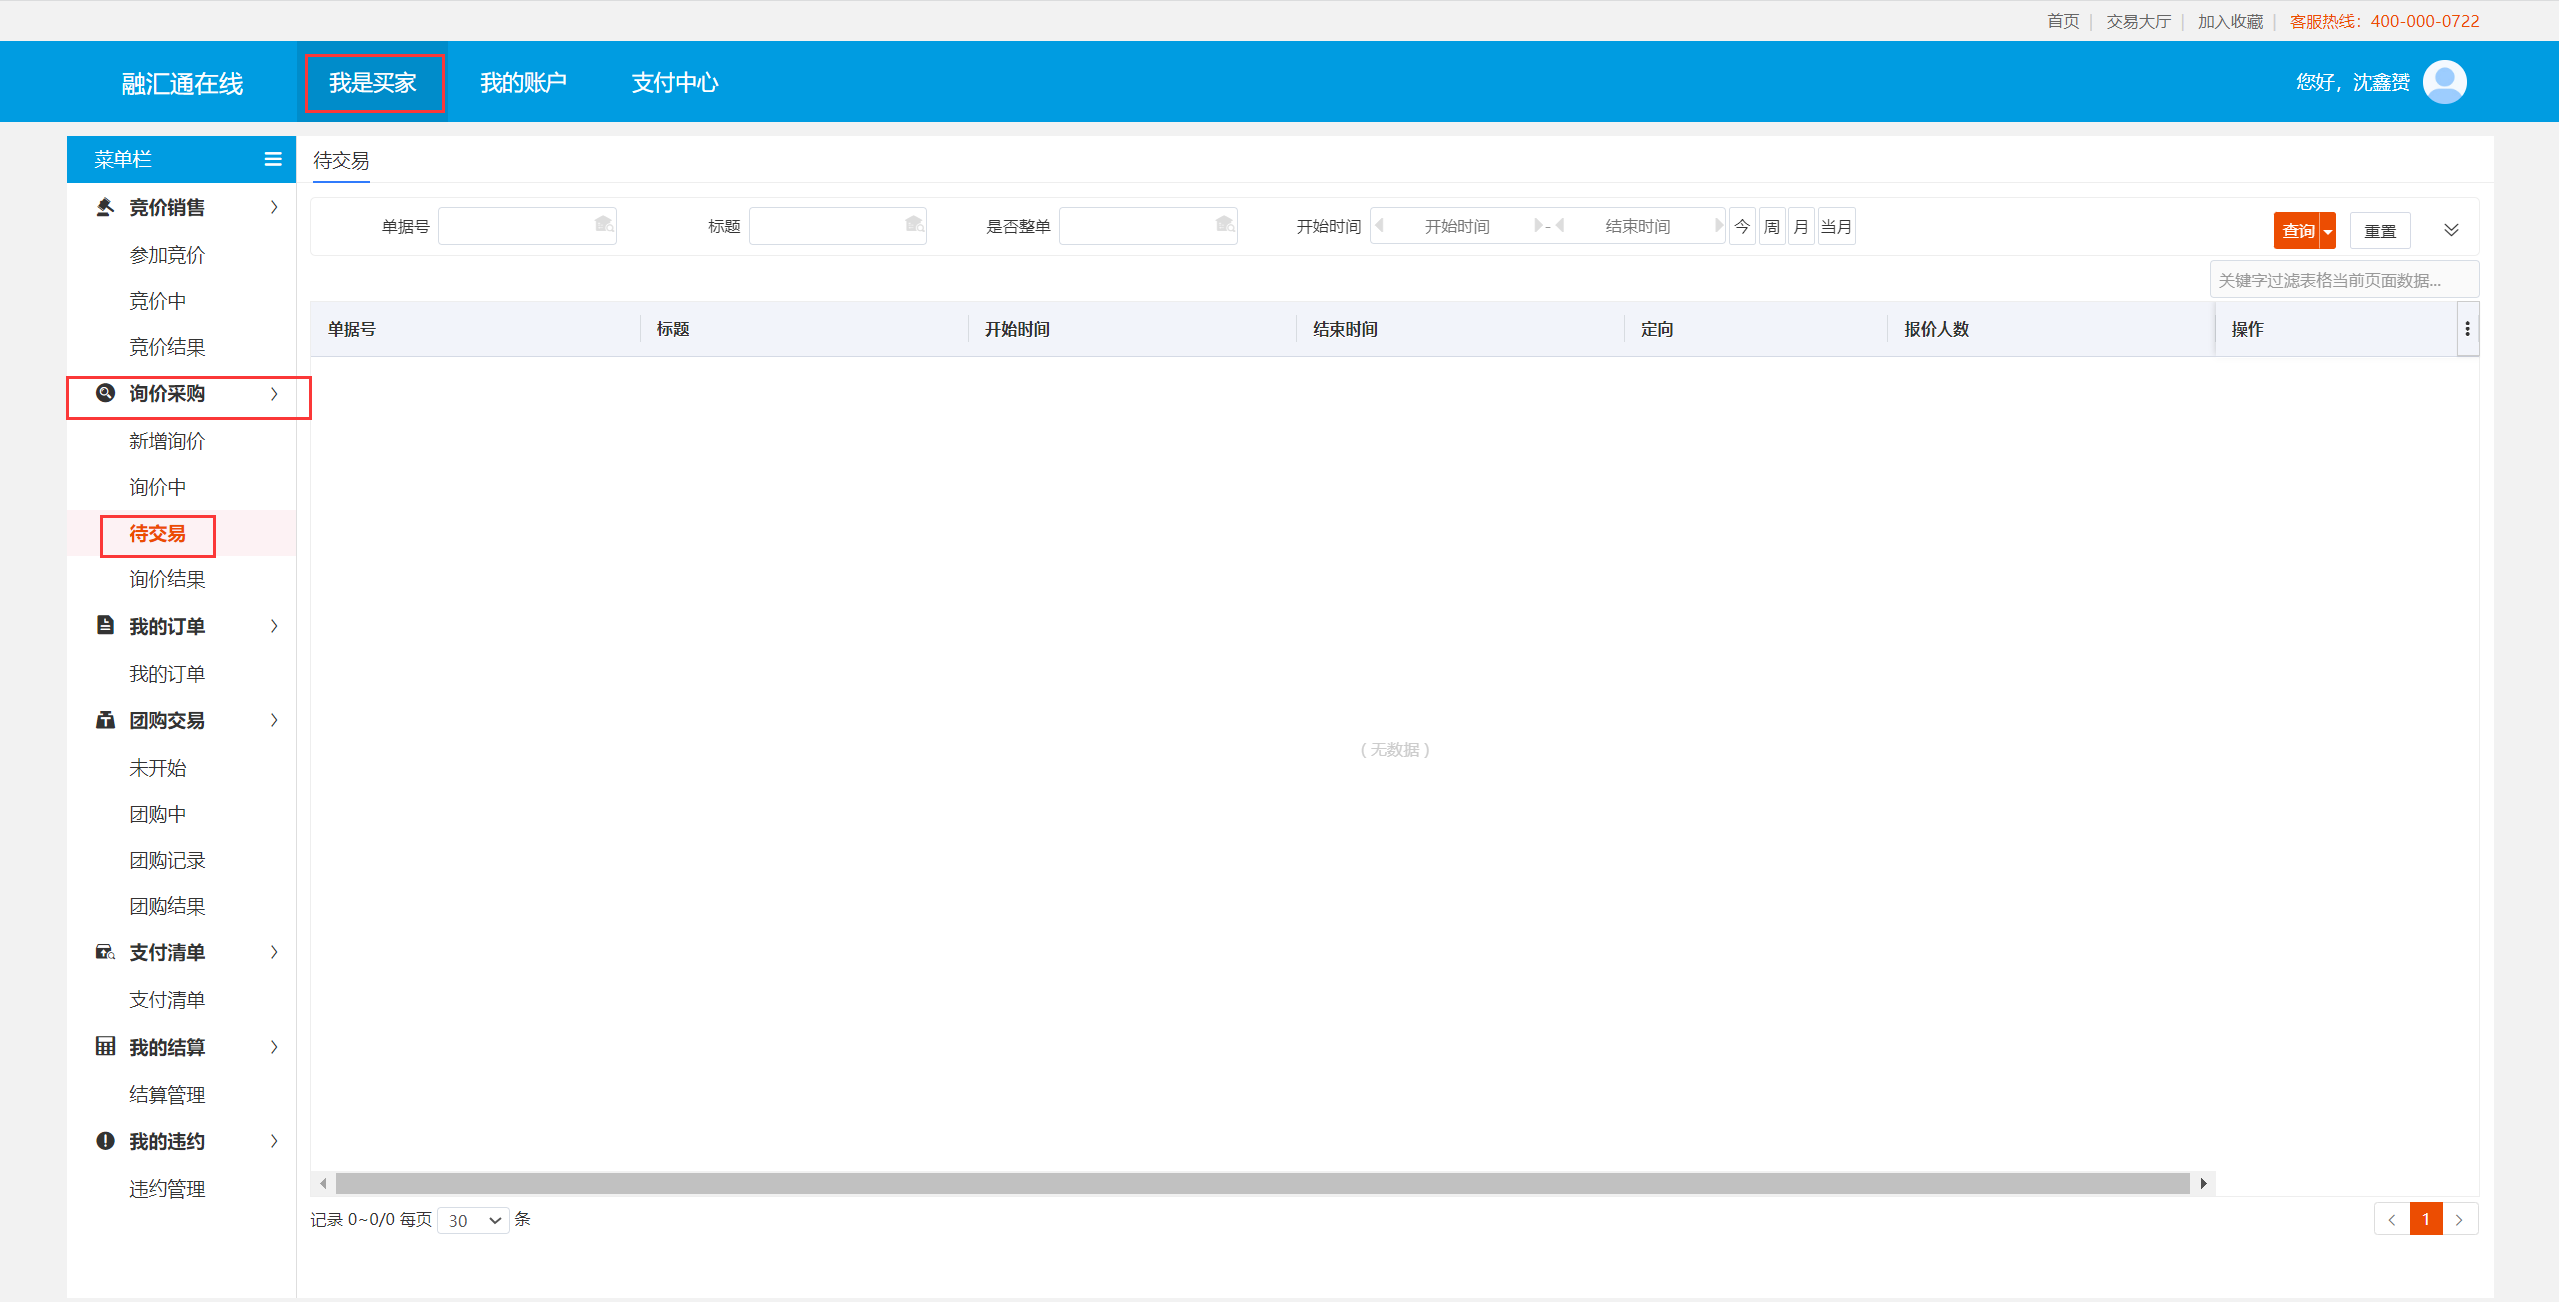Open 团购中 menu item
Image resolution: width=2559 pixels, height=1302 pixels.
[x=157, y=814]
